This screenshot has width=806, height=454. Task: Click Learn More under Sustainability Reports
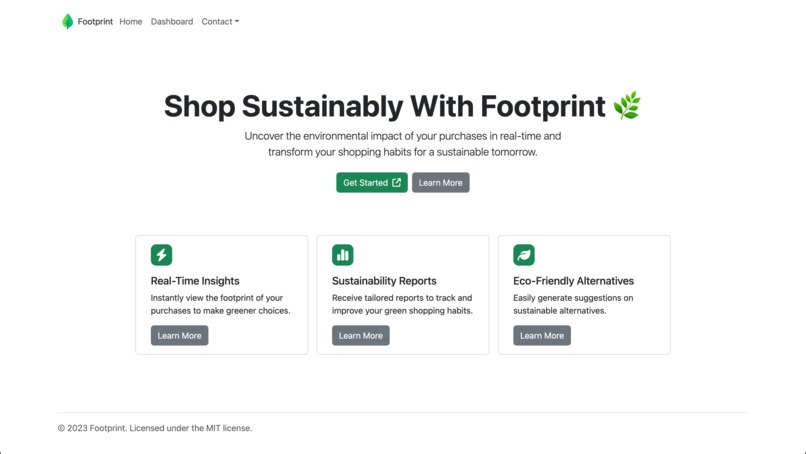360,335
